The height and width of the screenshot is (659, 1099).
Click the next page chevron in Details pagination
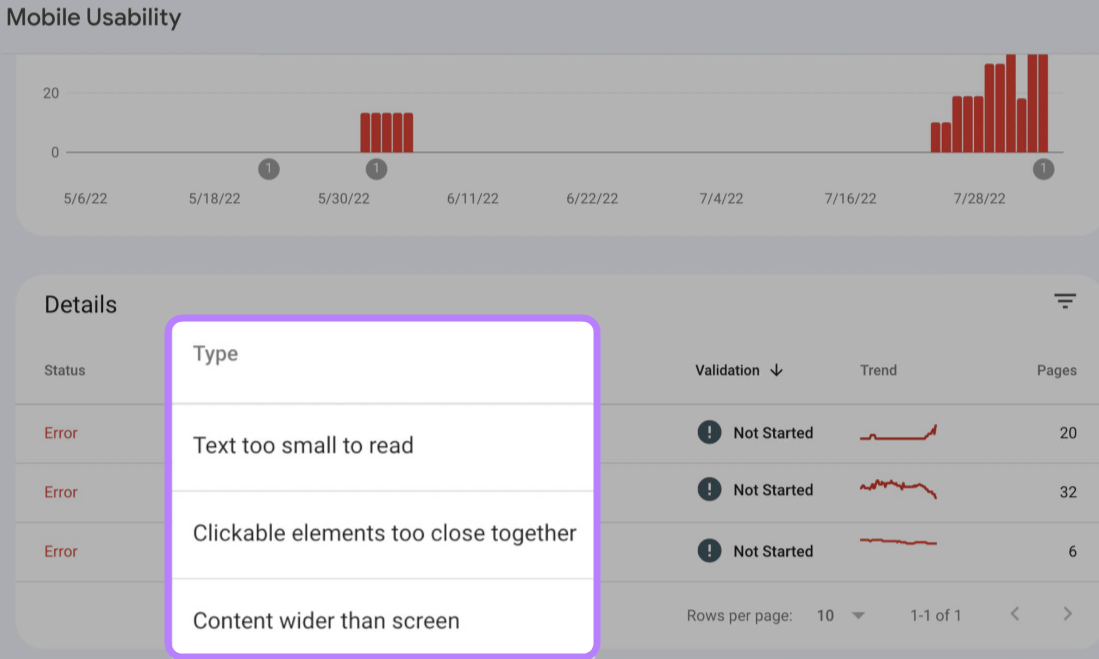coord(1068,615)
